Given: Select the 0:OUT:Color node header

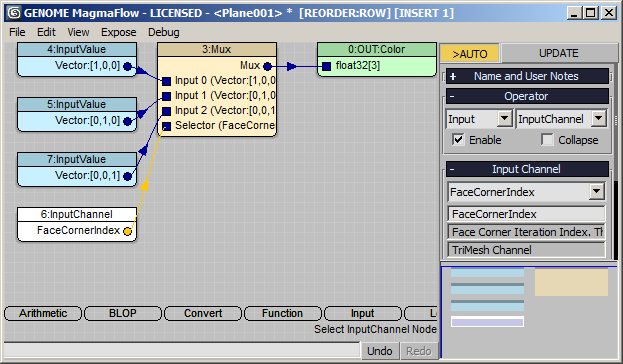Looking at the screenshot, I should click(x=377, y=49).
